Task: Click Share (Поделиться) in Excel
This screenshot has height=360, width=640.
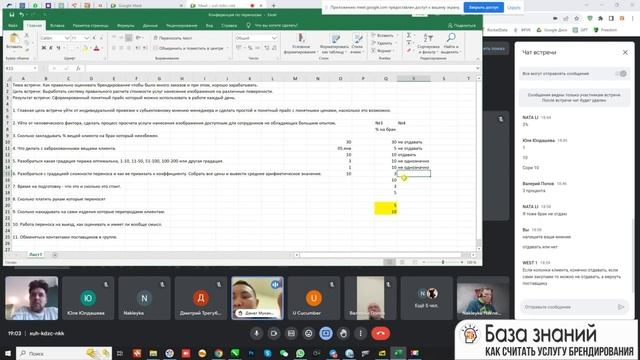Action: [462, 25]
